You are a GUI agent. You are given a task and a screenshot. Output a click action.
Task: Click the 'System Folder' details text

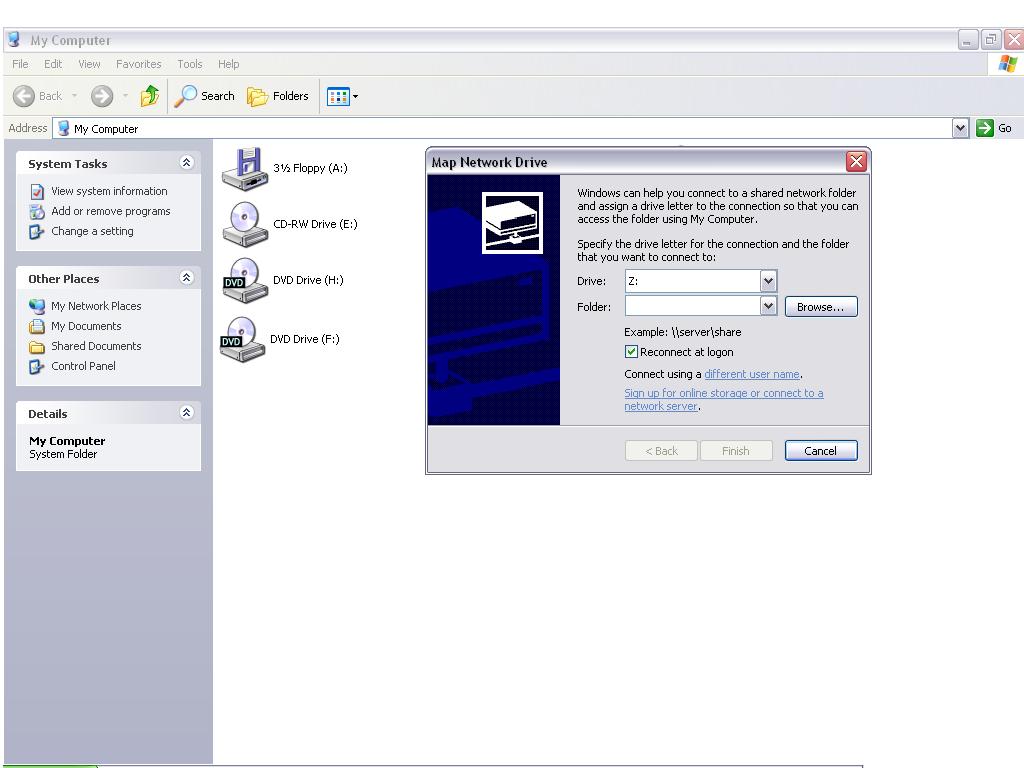coord(63,455)
